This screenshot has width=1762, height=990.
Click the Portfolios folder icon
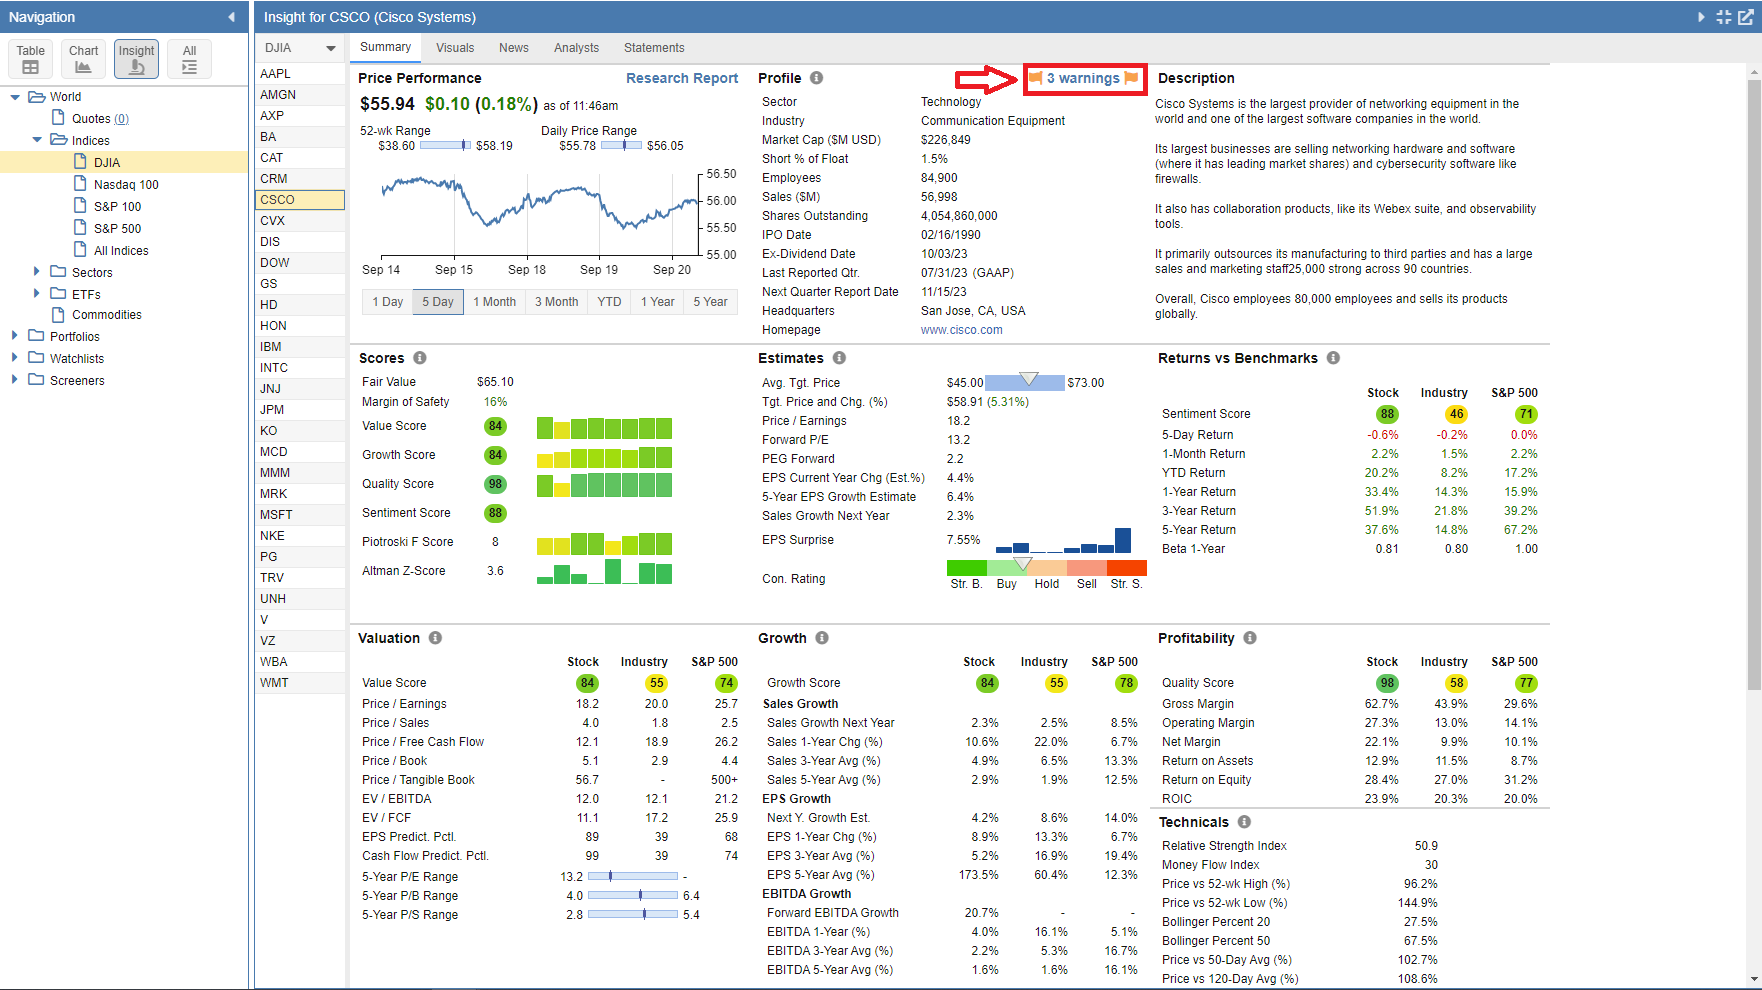pos(37,336)
